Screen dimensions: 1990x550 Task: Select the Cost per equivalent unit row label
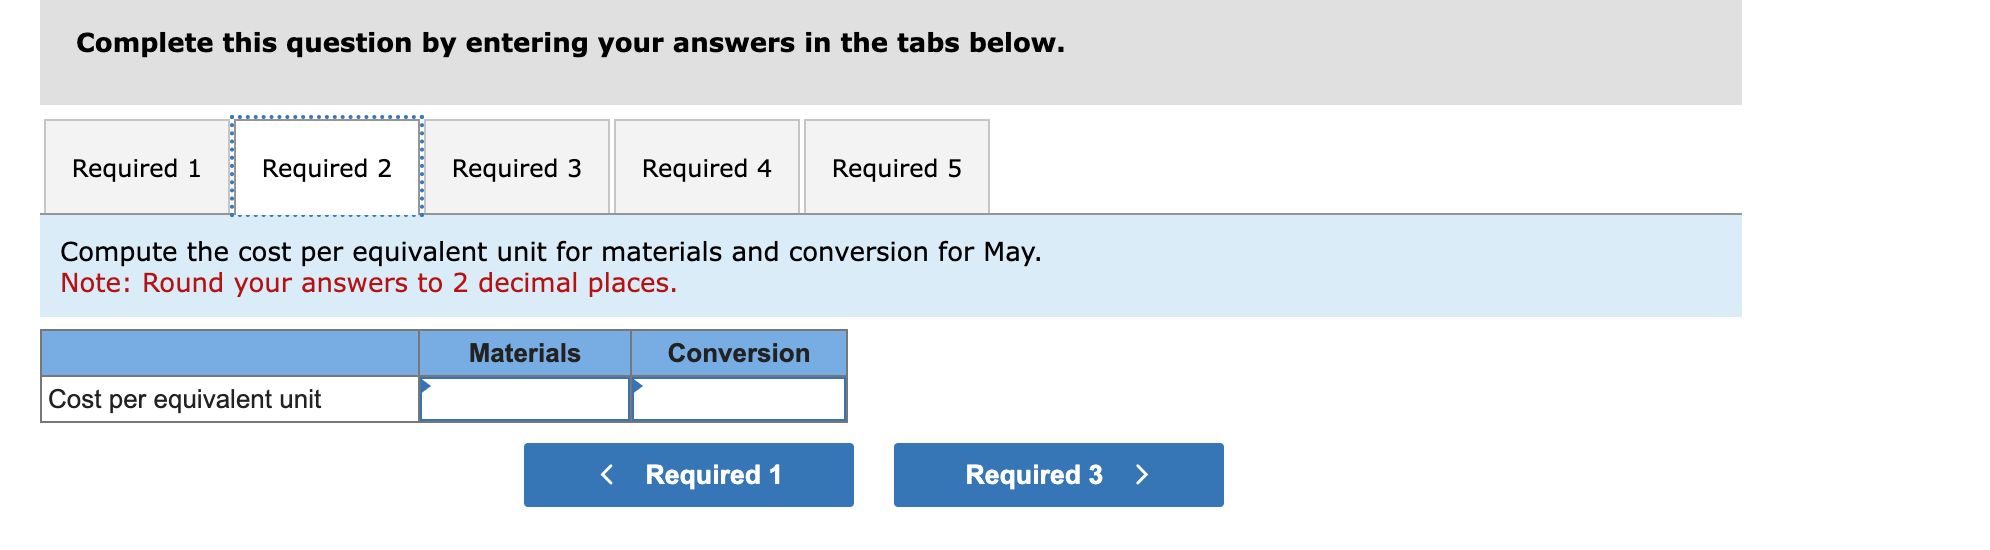click(x=185, y=400)
